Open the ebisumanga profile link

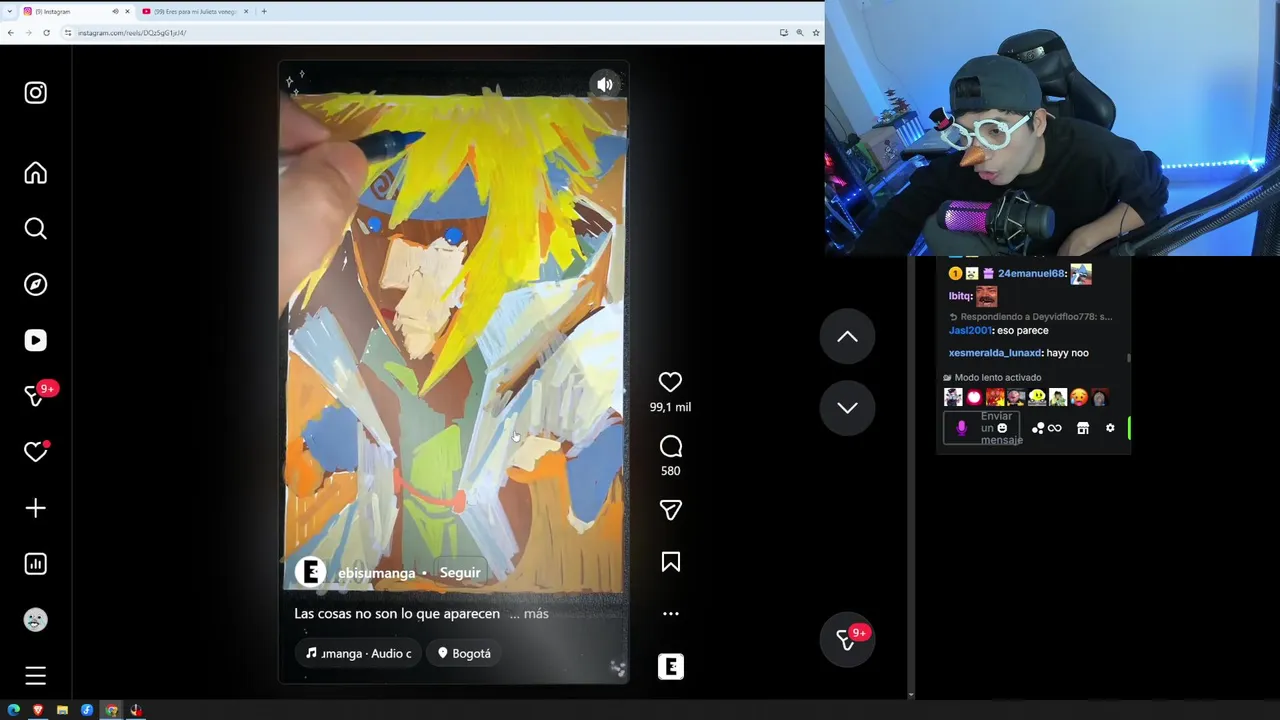[x=376, y=573]
